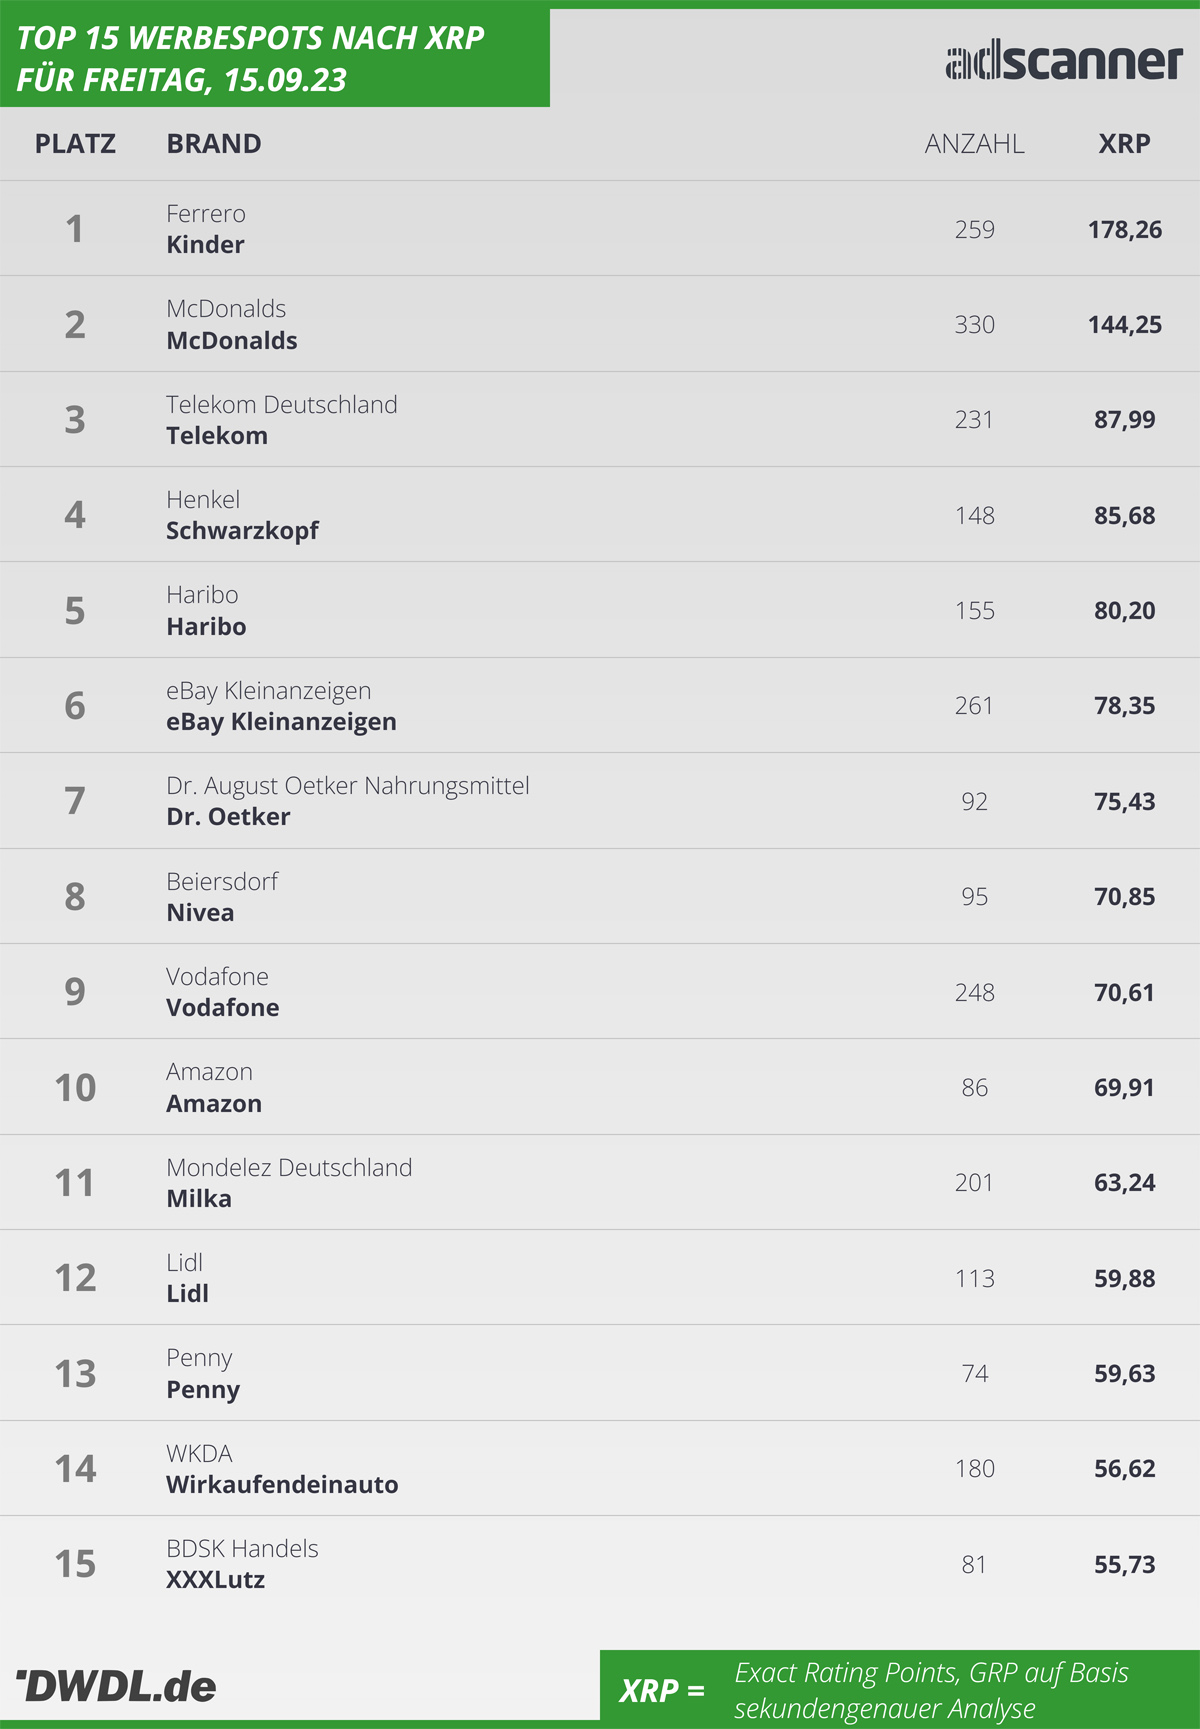Click the XXXLutz brand name

point(216,1579)
